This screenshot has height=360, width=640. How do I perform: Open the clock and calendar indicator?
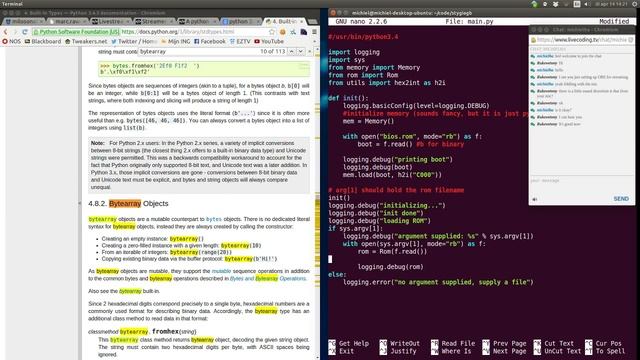point(611,4)
